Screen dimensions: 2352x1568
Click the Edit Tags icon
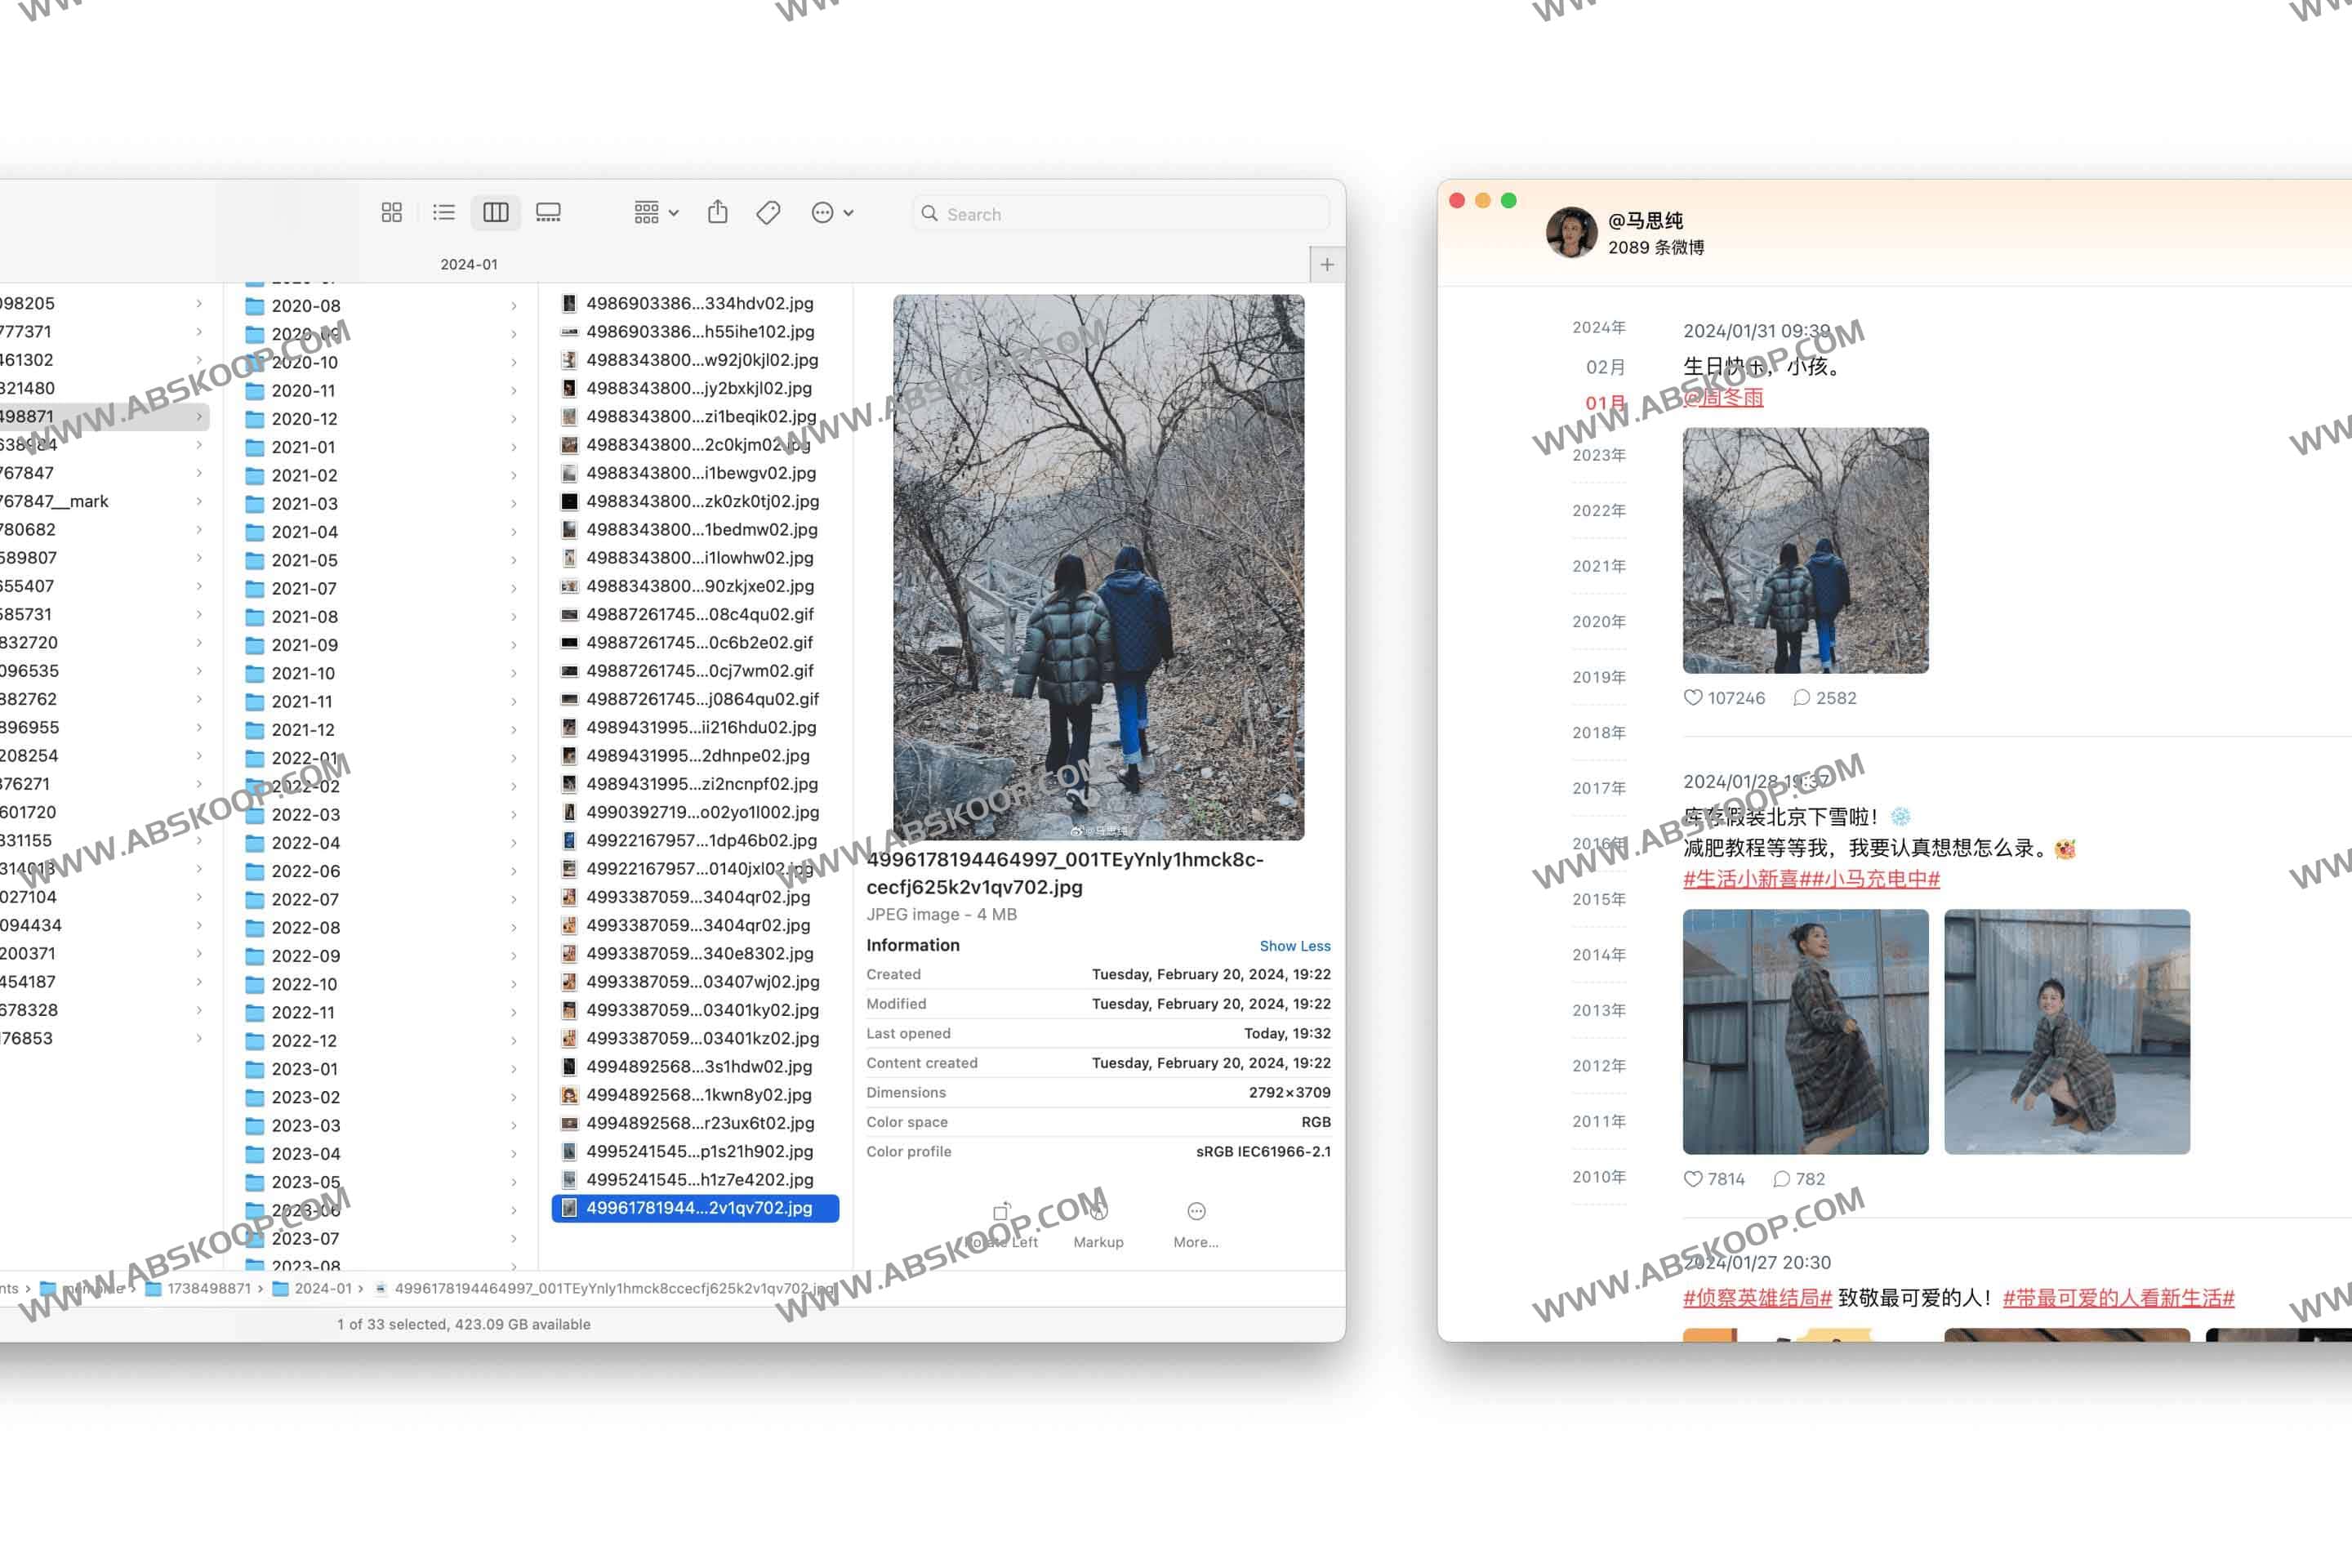click(x=768, y=213)
